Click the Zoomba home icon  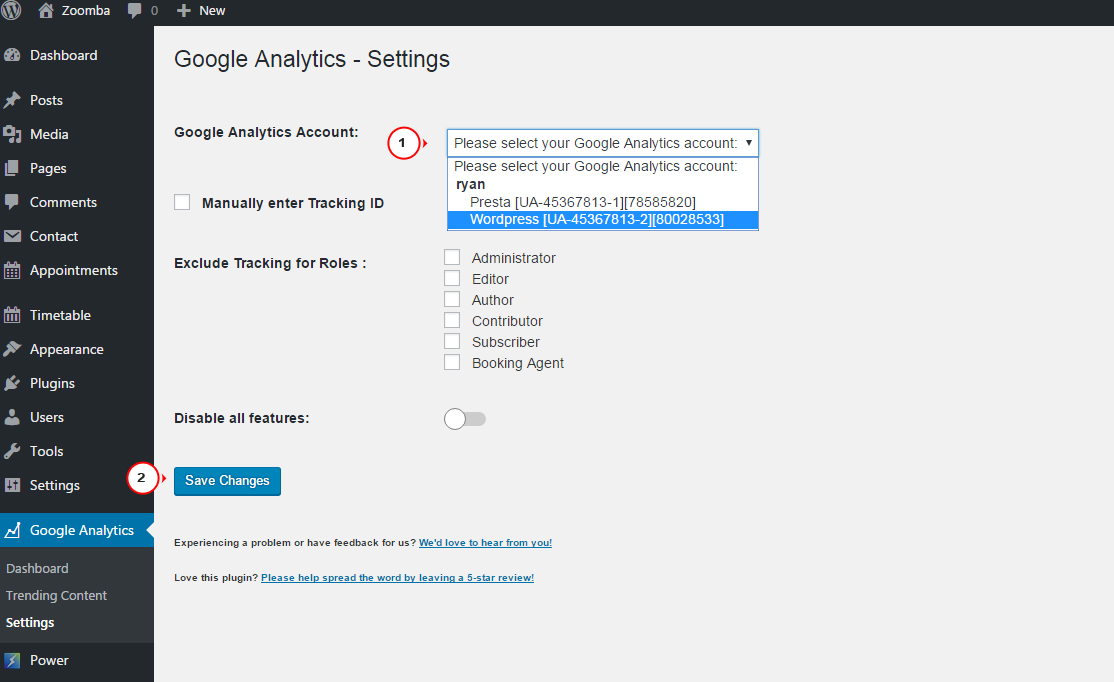45,10
